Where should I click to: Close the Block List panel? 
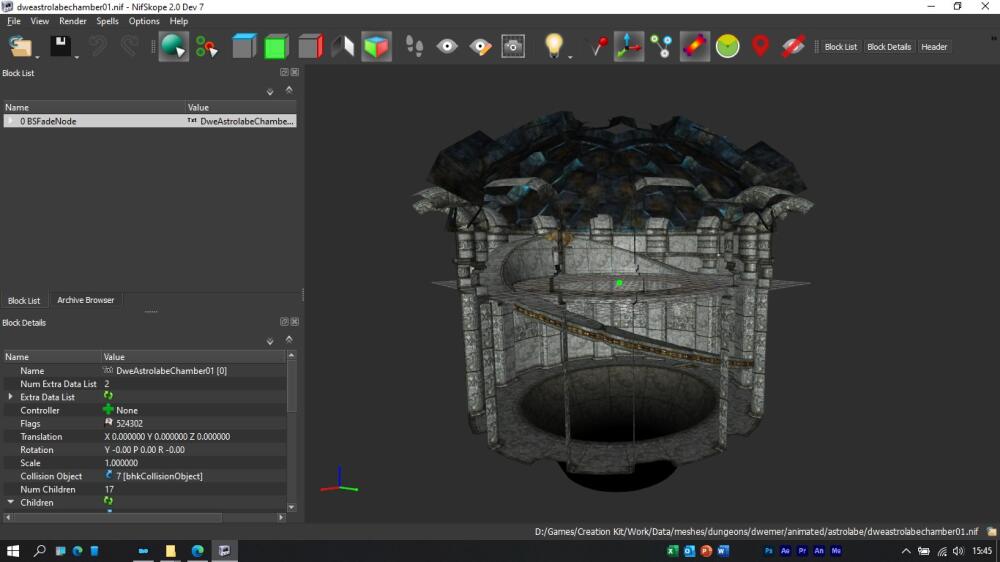(295, 72)
